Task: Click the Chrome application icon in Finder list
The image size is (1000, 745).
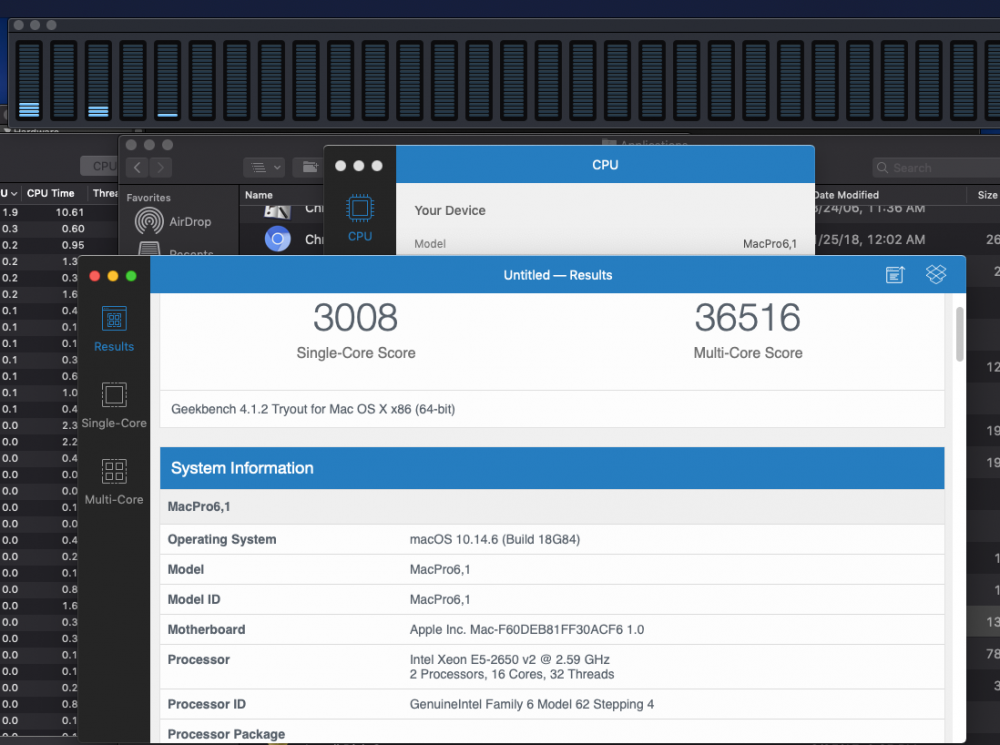Action: pos(277,239)
